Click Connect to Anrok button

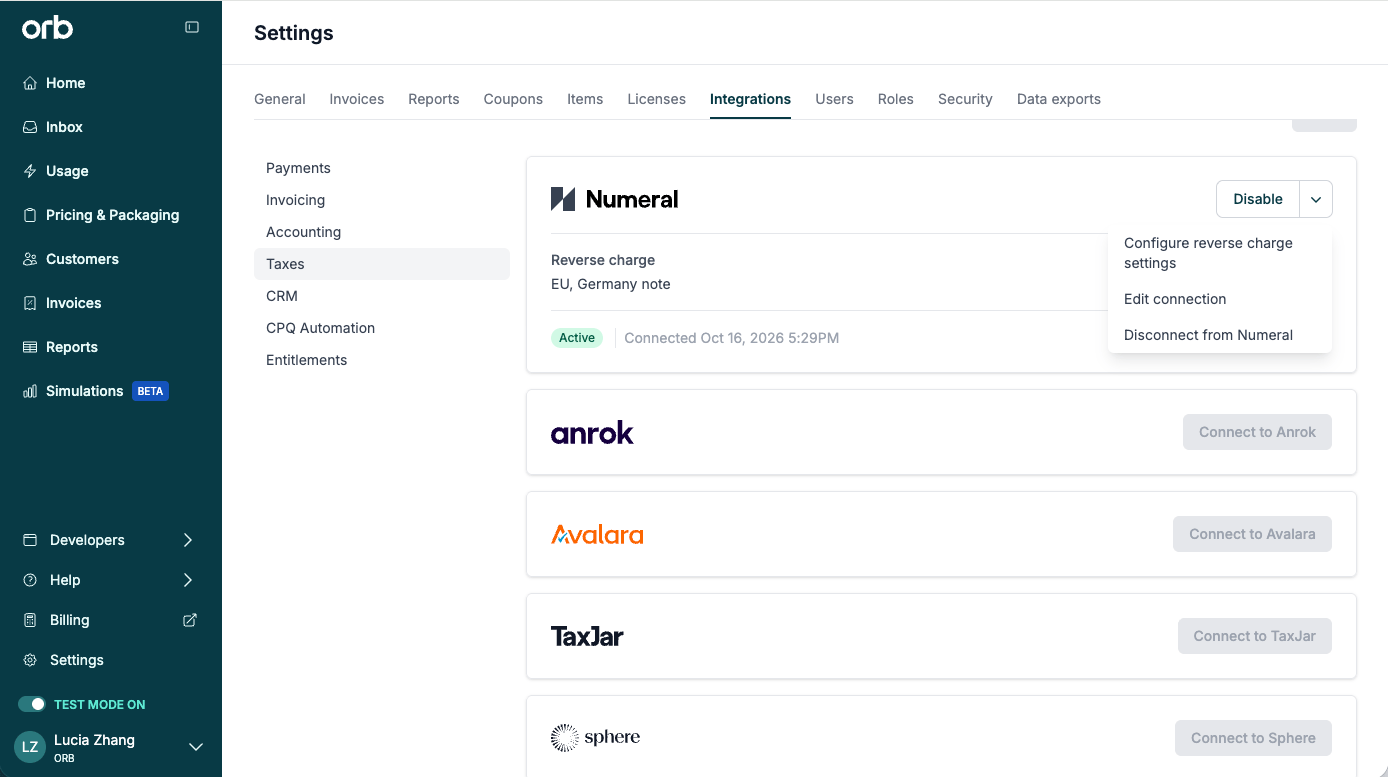coord(1257,432)
